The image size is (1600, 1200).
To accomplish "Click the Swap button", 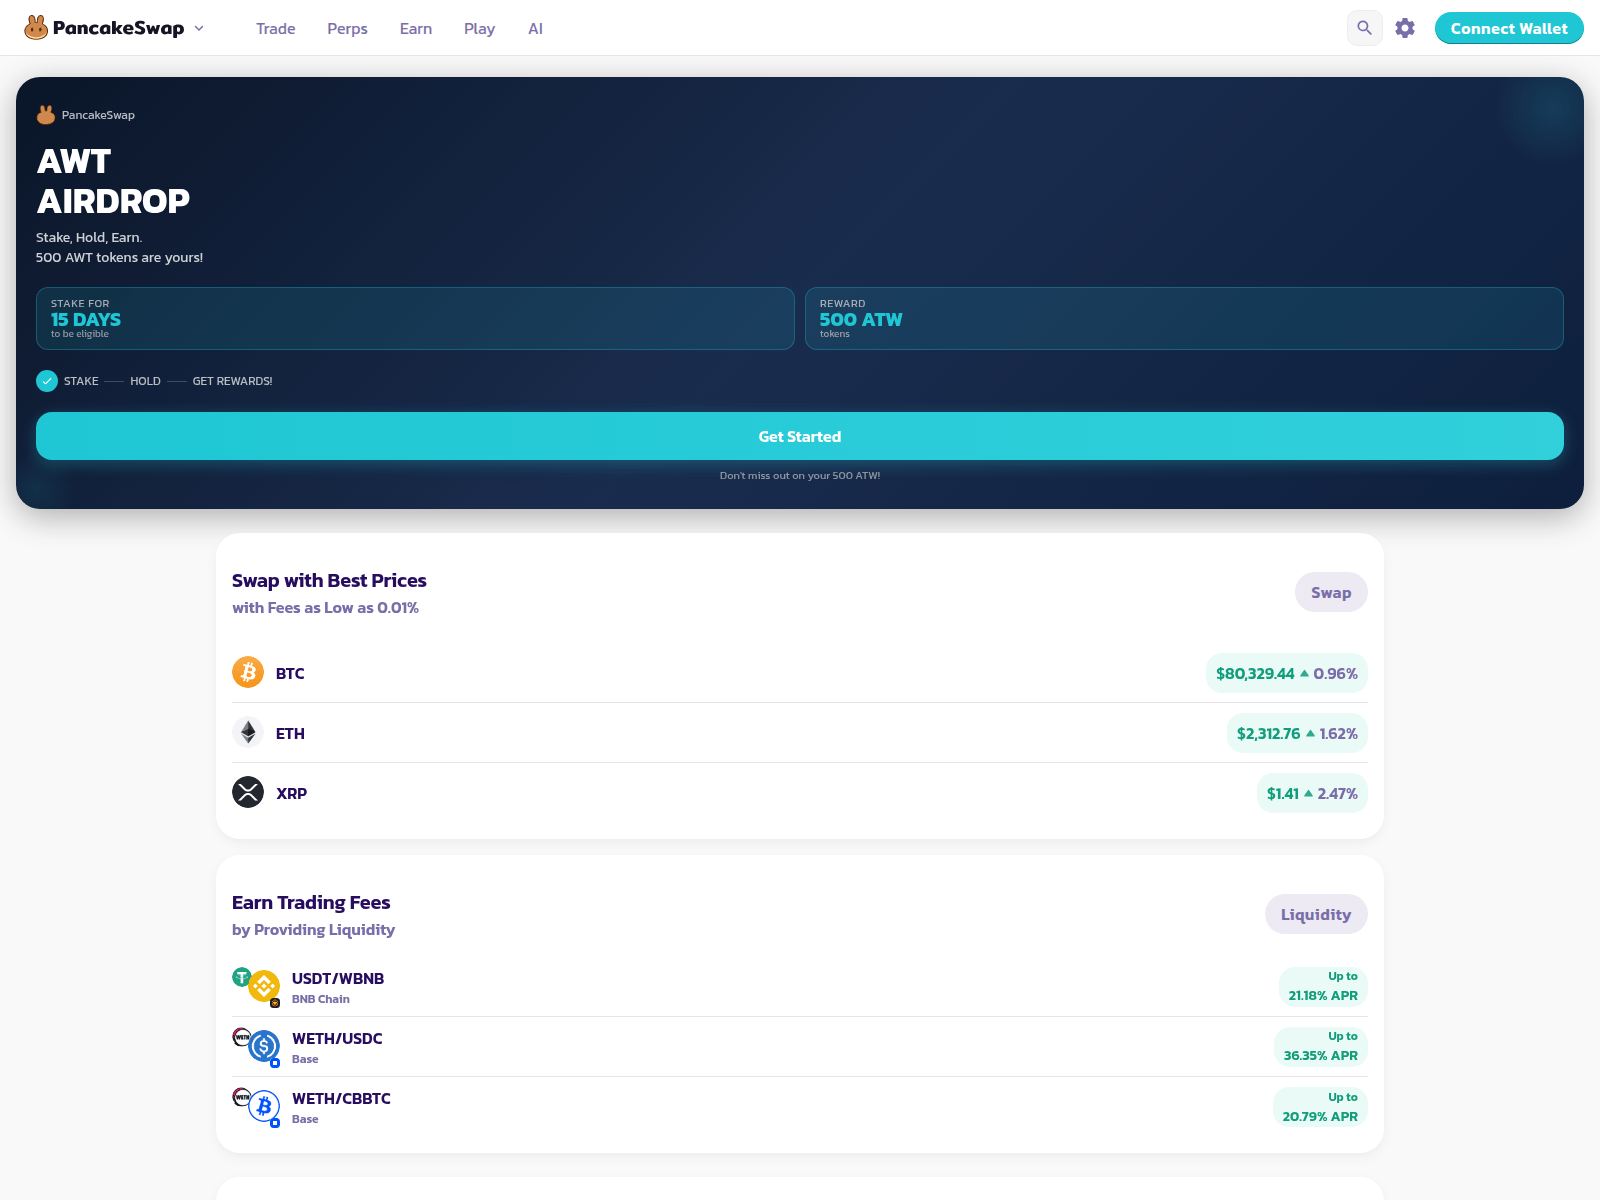I will point(1331,592).
